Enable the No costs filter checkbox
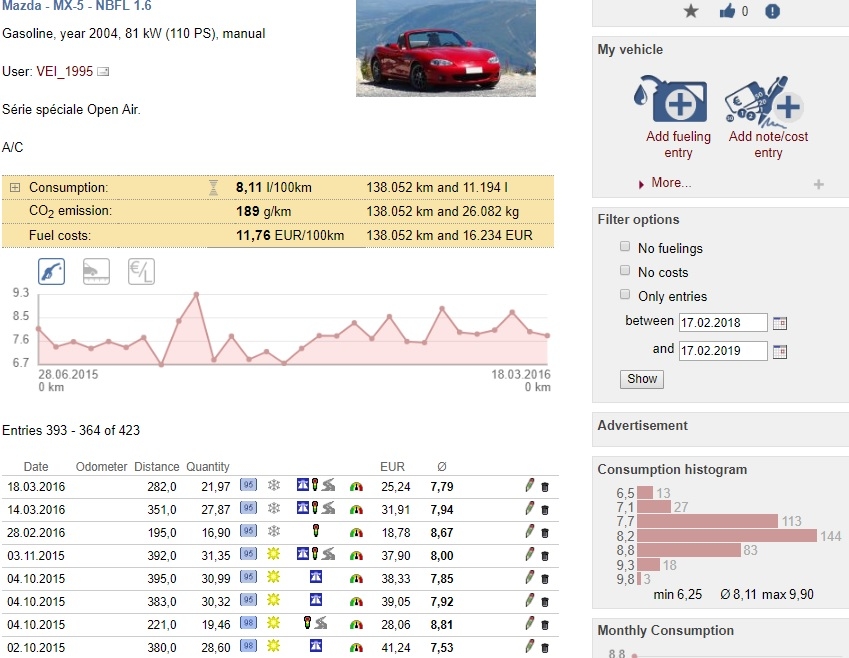The height and width of the screenshot is (658, 849). click(x=625, y=270)
